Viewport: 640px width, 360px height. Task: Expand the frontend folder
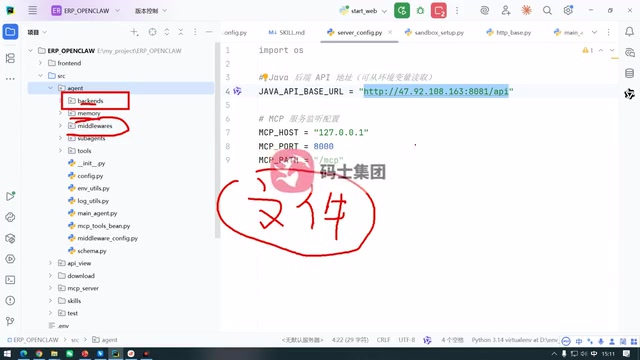40,63
